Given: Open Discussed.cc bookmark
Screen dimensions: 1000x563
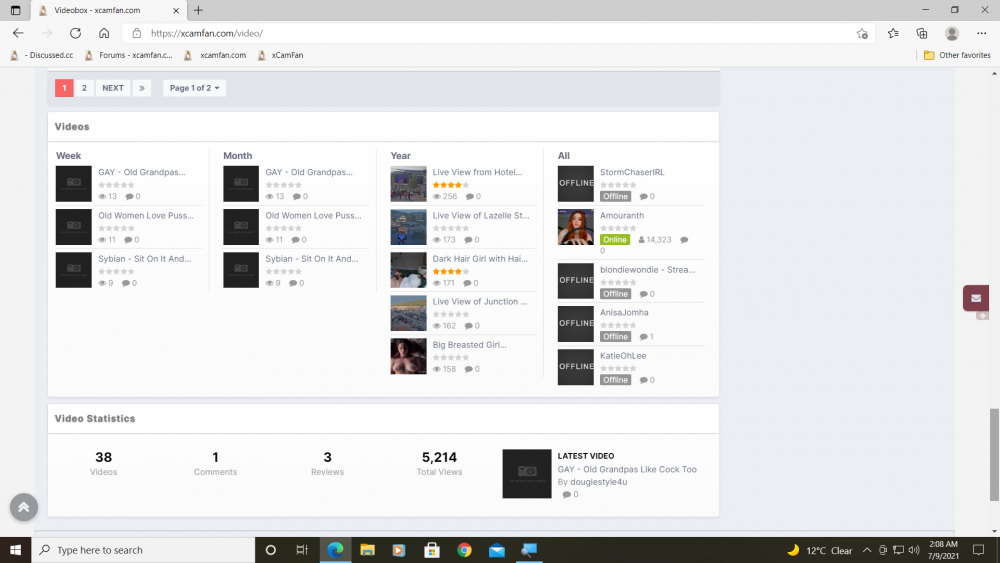Looking at the screenshot, I should pyautogui.click(x=42, y=55).
